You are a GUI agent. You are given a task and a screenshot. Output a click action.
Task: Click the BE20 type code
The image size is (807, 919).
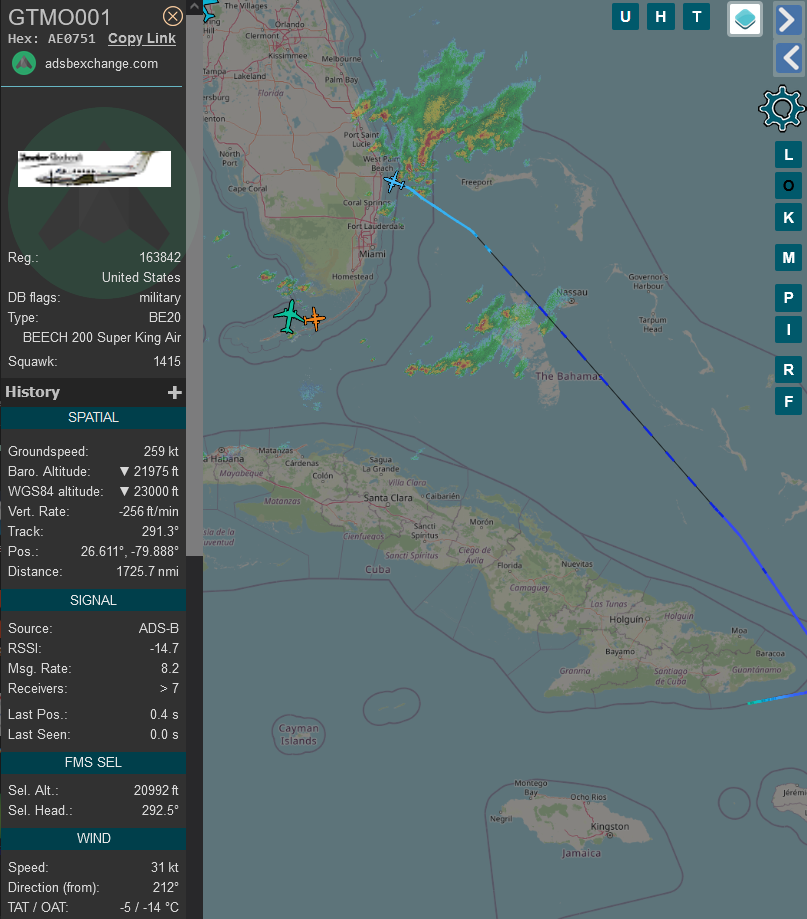click(165, 318)
